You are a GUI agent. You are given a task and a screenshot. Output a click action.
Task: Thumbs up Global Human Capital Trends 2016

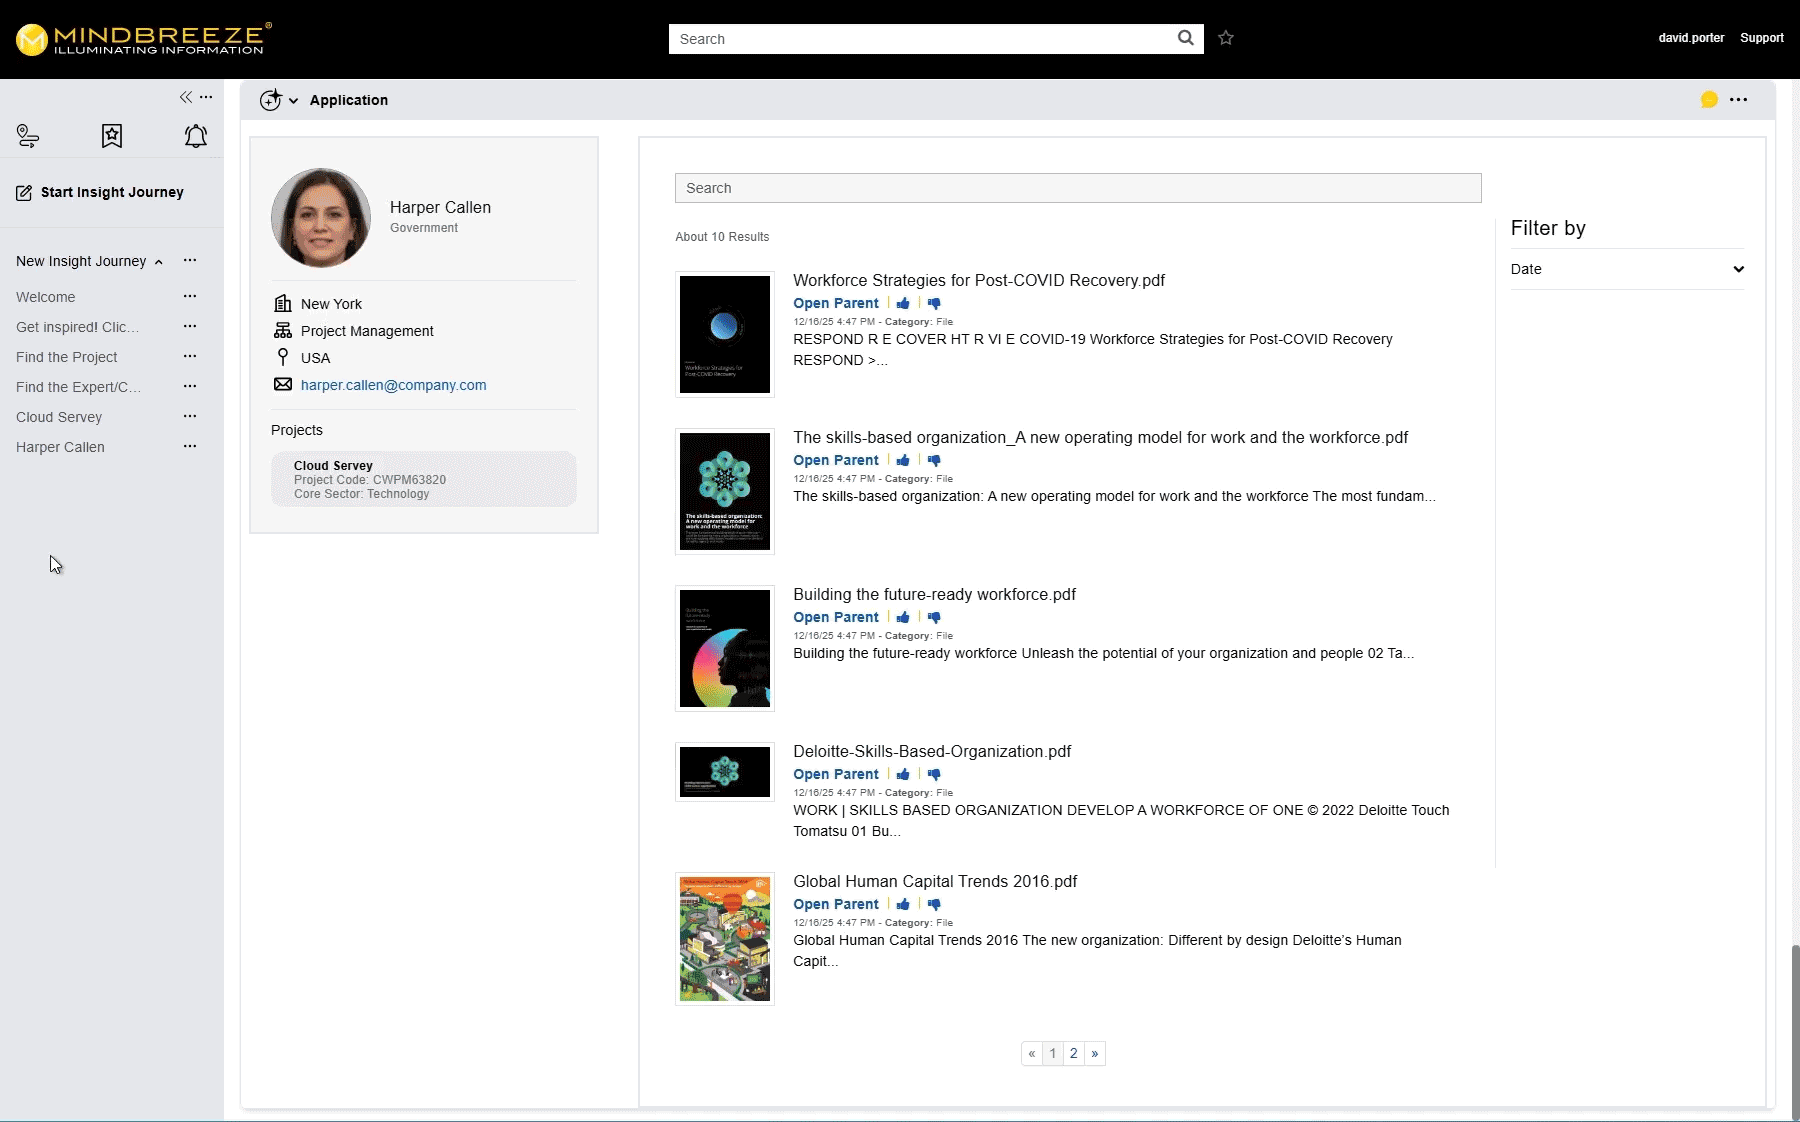point(903,904)
